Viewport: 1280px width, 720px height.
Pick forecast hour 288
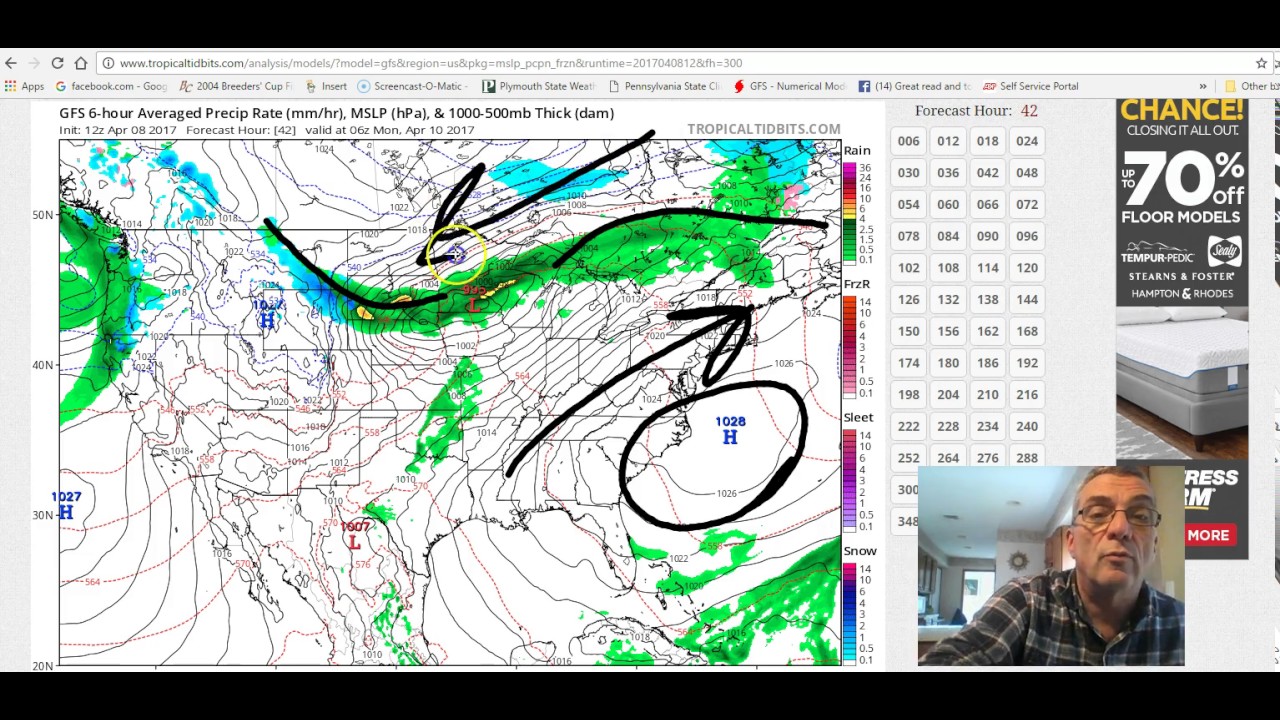(x=1027, y=458)
